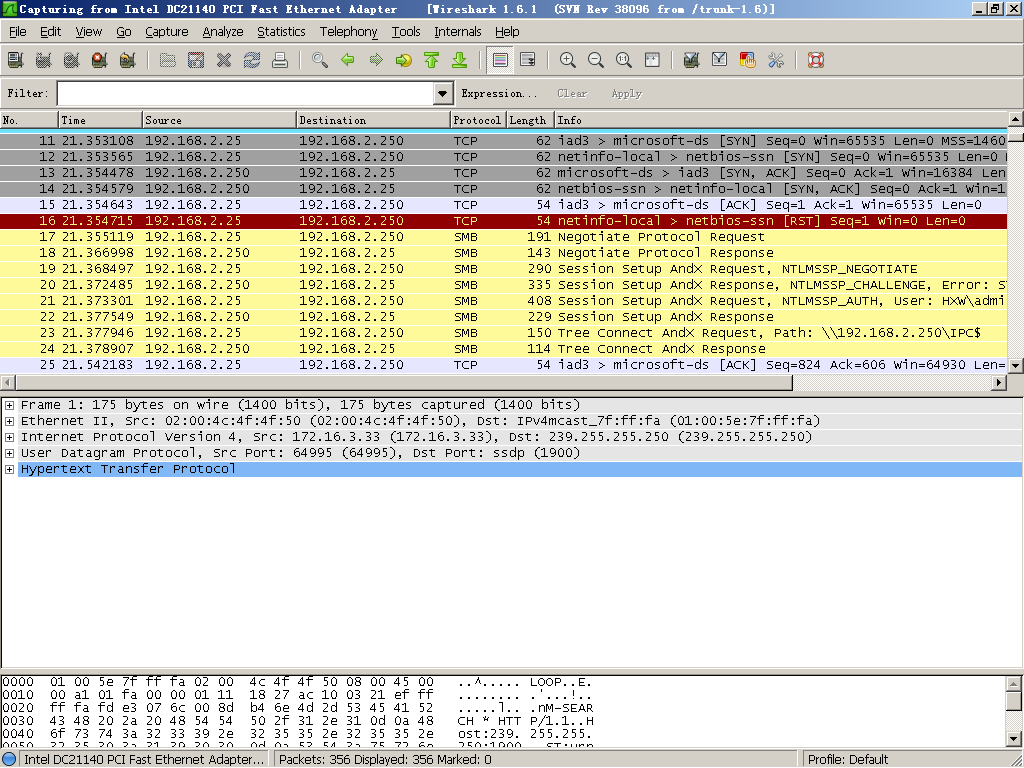Expand the Ethernet II tree node
The image size is (1024, 768).
pyautogui.click(x=9, y=421)
